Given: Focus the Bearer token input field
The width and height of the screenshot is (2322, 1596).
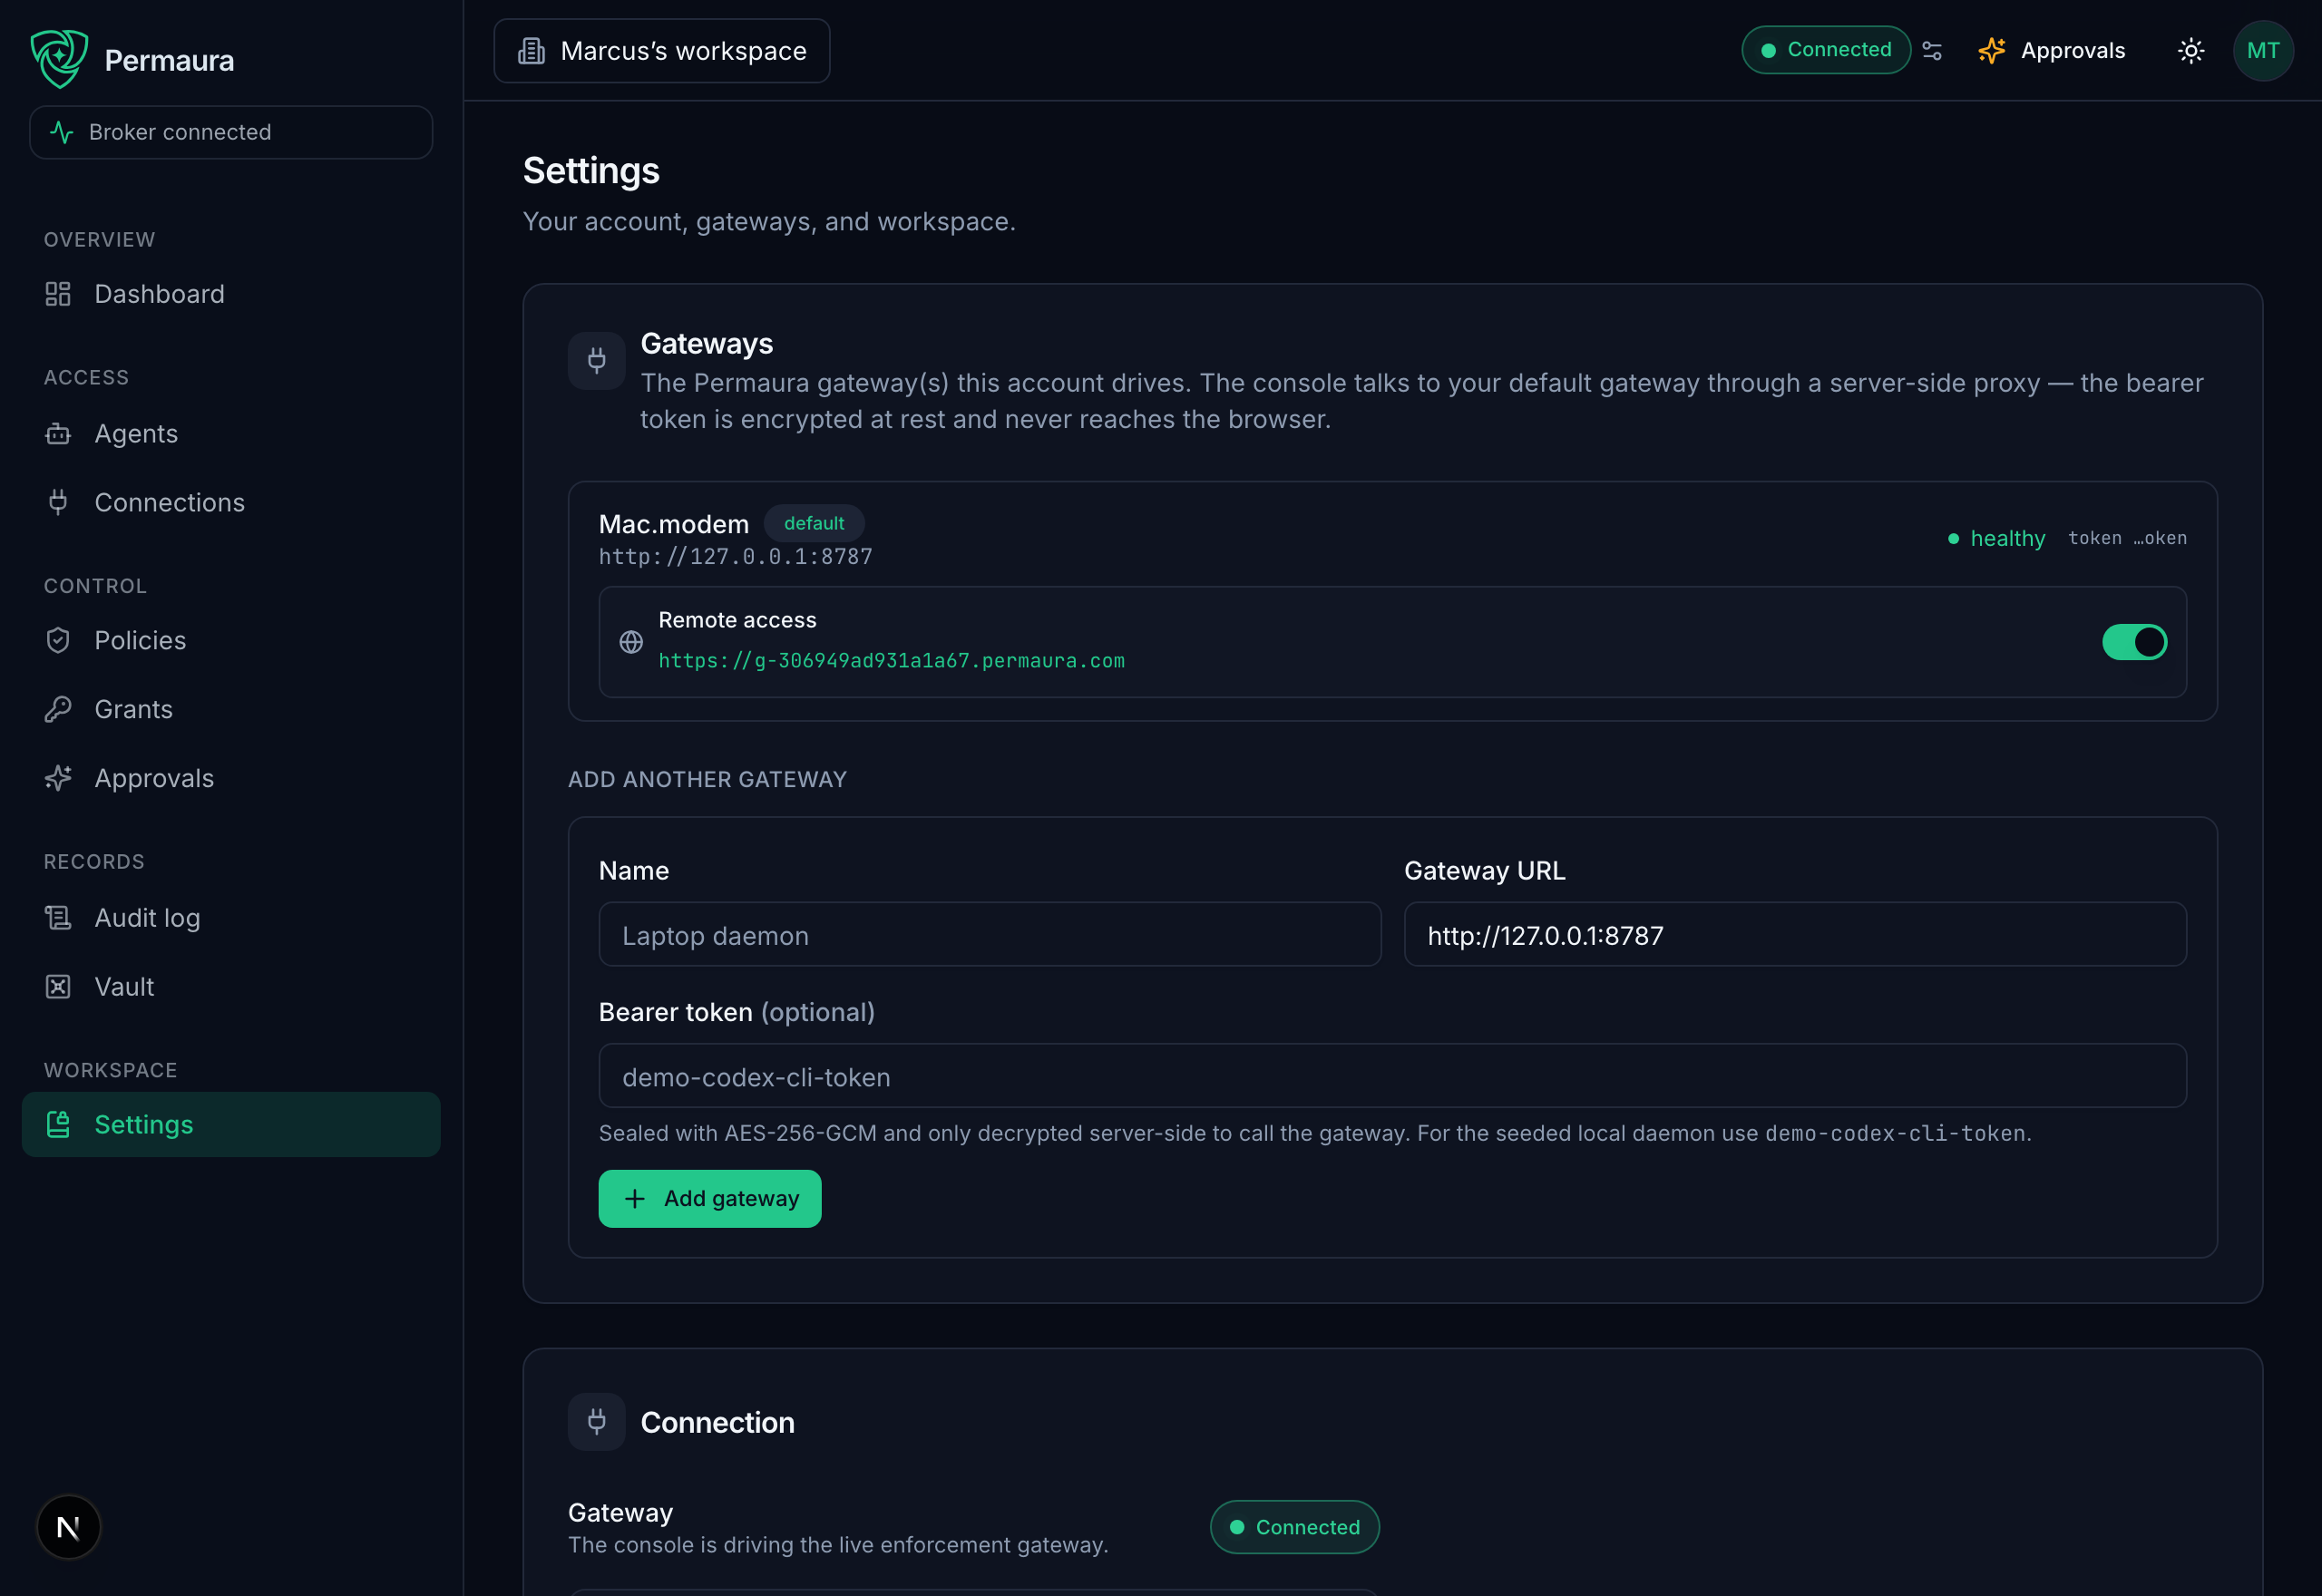Looking at the screenshot, I should (1392, 1076).
